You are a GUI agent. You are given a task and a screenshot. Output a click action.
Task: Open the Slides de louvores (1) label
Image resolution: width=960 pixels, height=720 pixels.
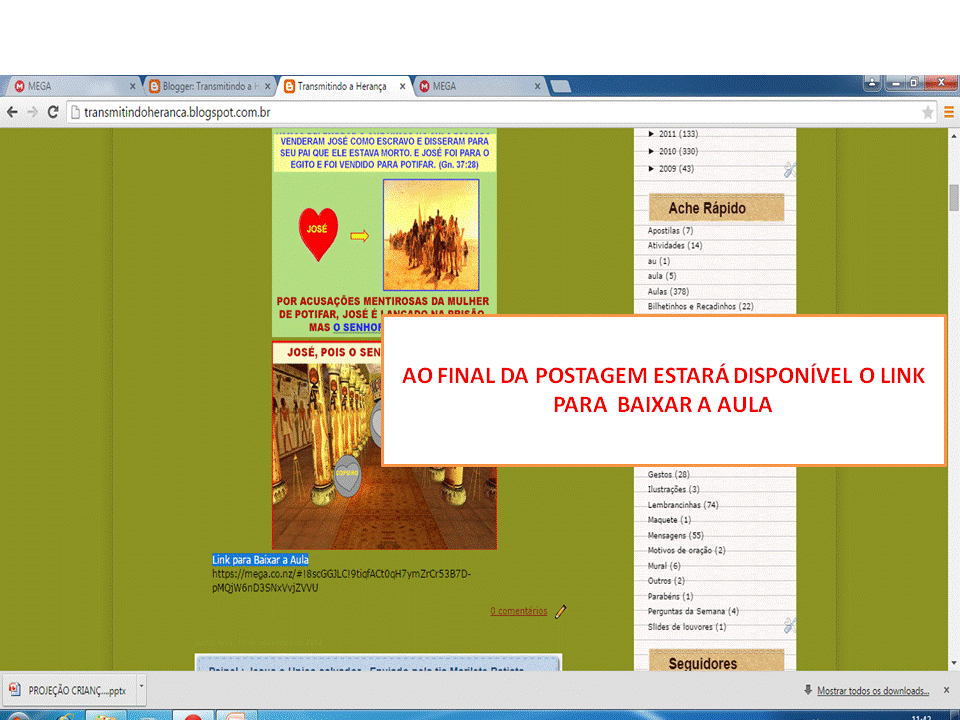687,627
